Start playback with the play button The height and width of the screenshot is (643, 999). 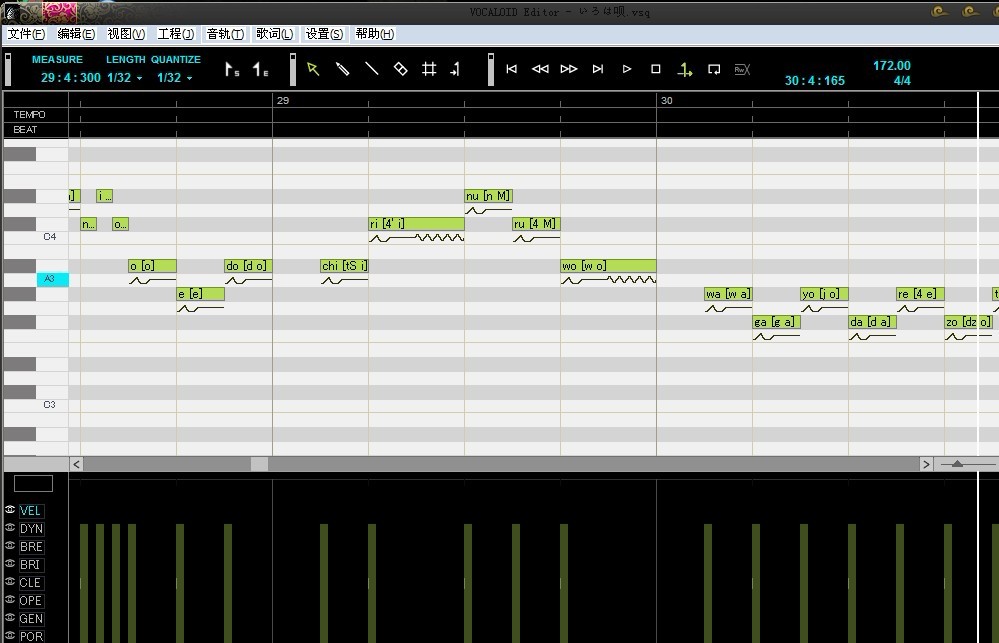(x=627, y=69)
